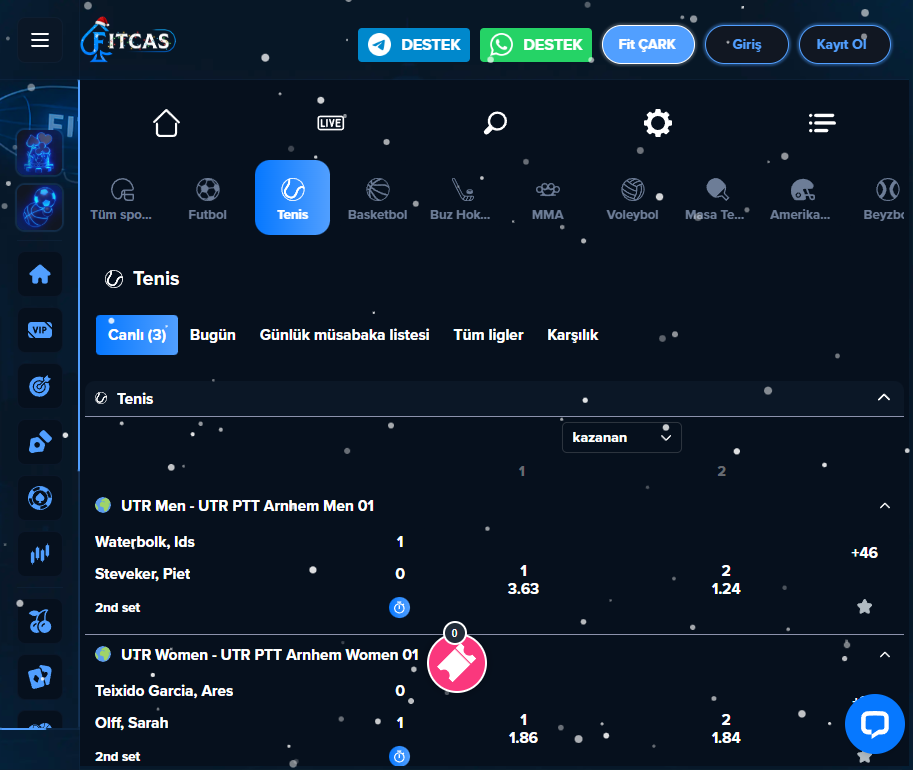This screenshot has width=913, height=770.
Task: Favorite the Waterbolk vs Steveker match star
Action: 864,606
